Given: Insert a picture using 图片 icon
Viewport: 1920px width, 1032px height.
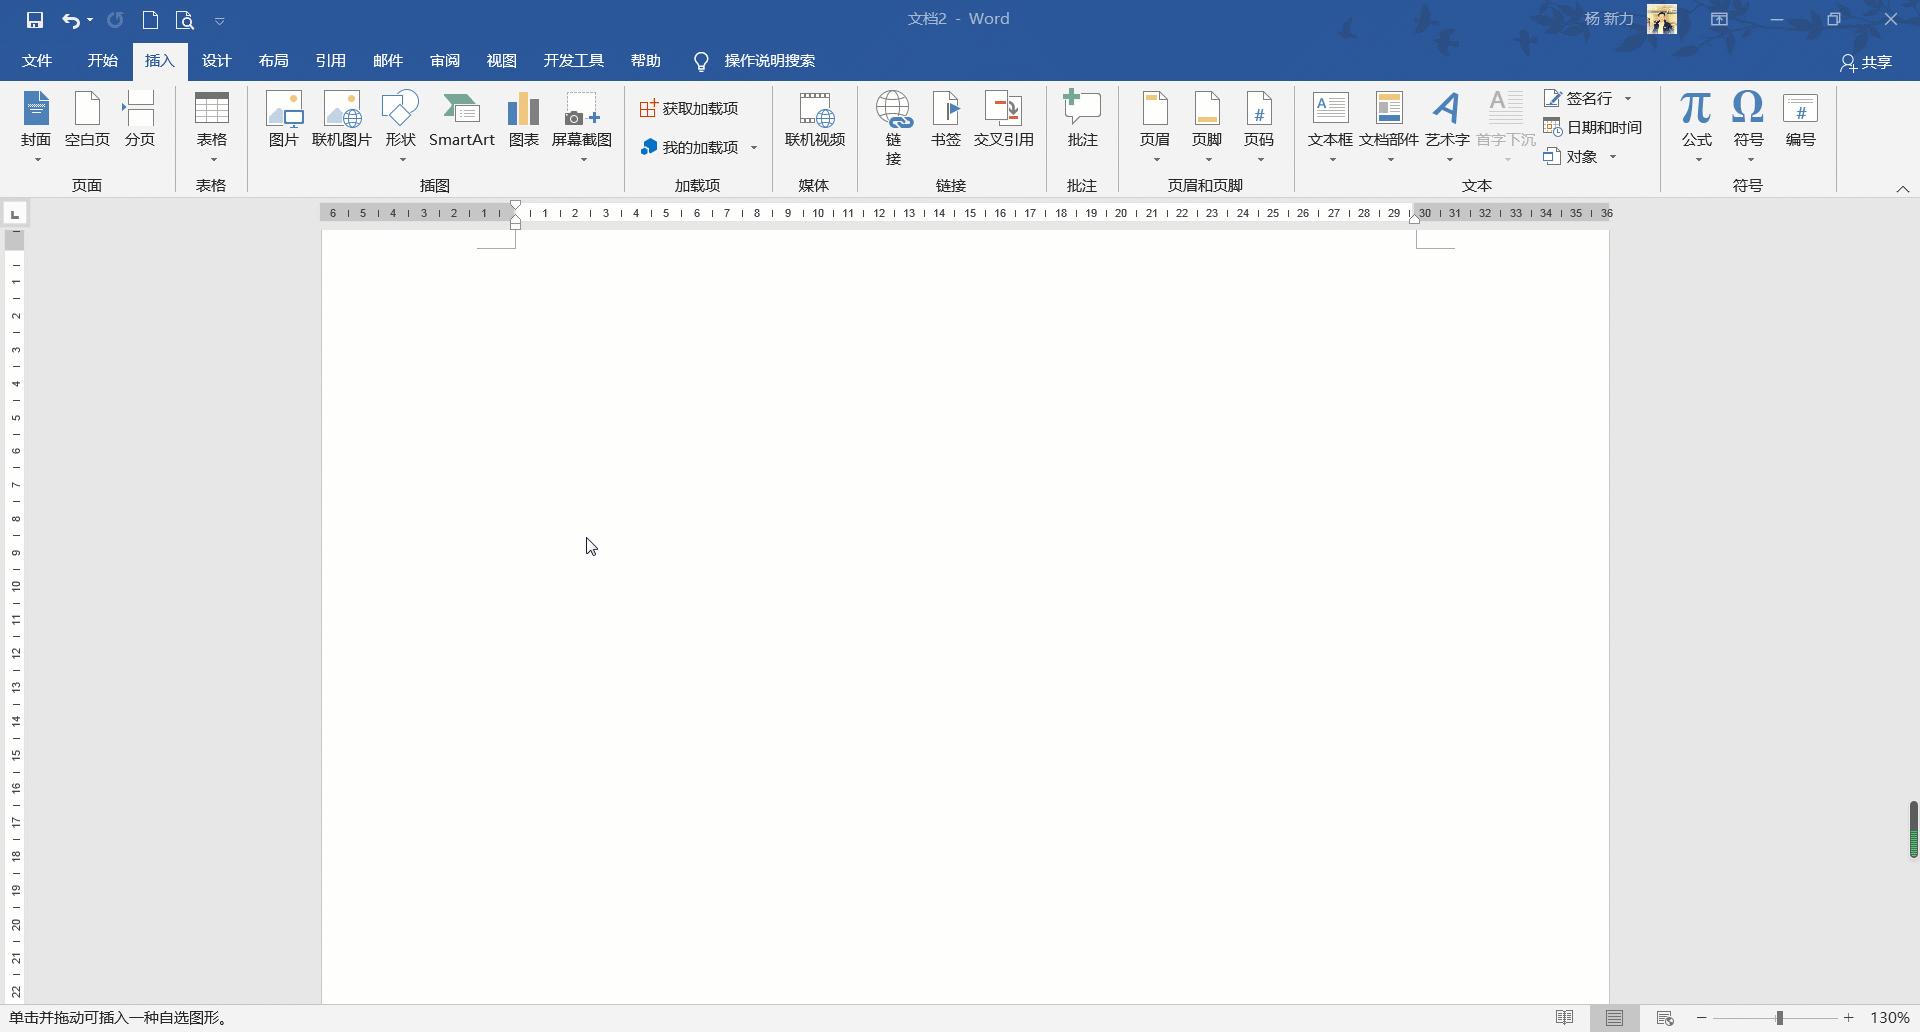Looking at the screenshot, I should pyautogui.click(x=284, y=119).
